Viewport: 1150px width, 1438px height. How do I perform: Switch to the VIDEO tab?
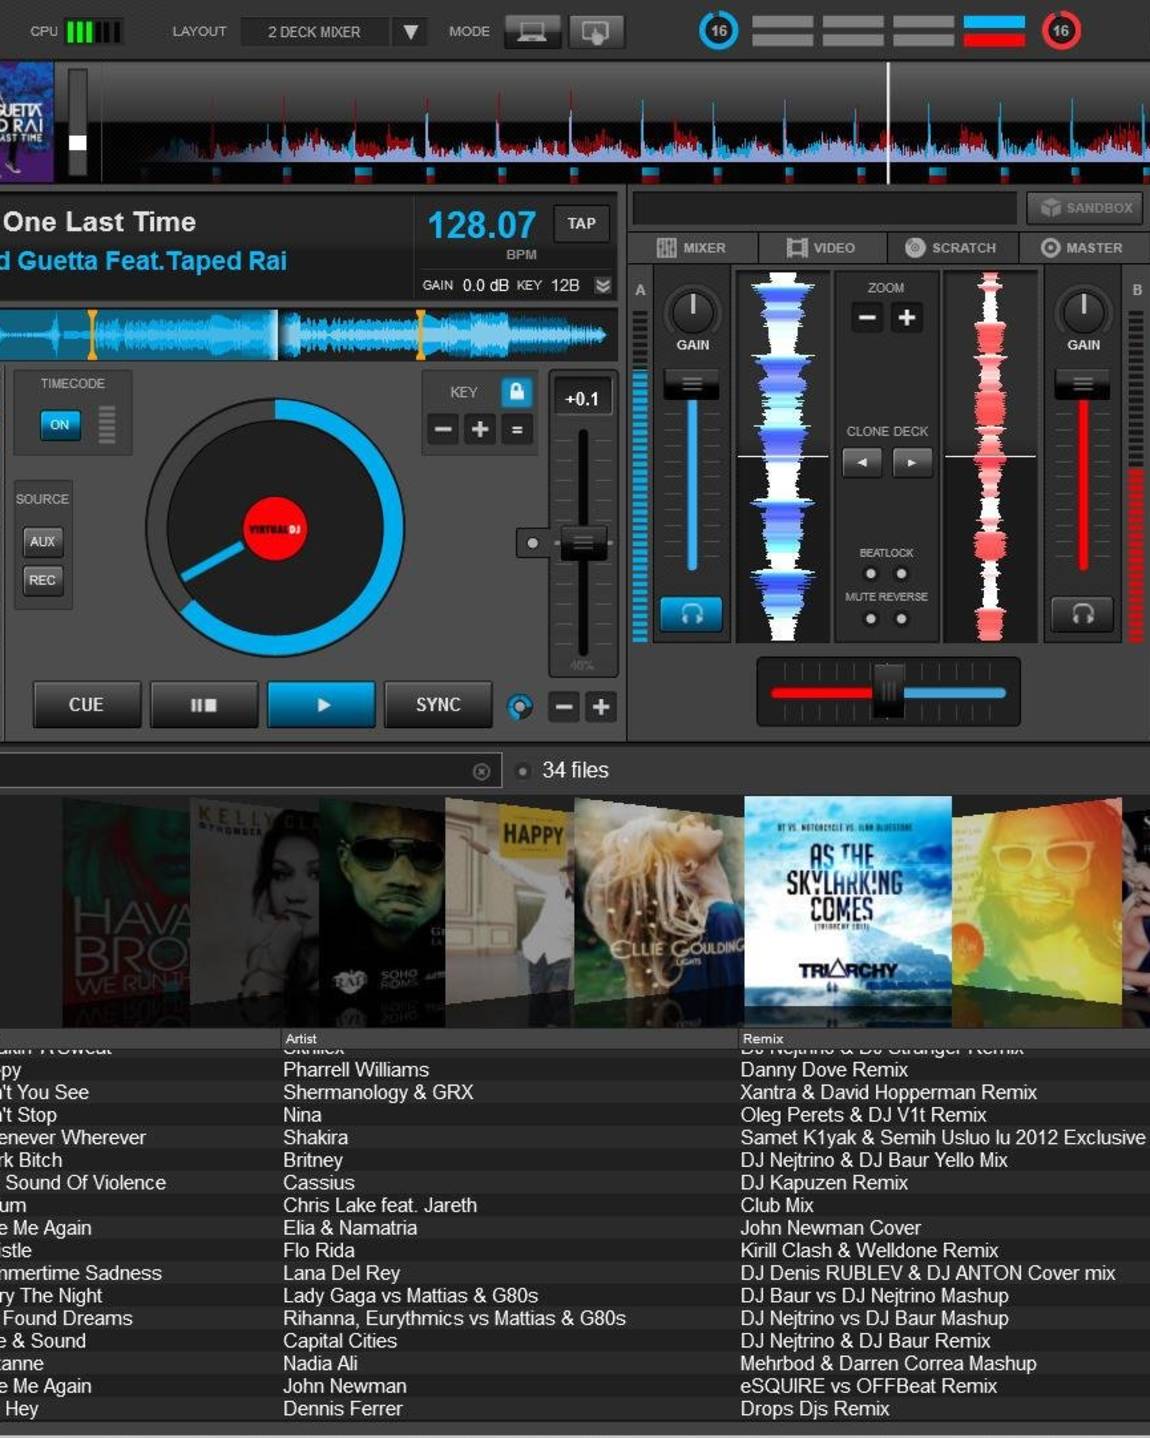[821, 248]
